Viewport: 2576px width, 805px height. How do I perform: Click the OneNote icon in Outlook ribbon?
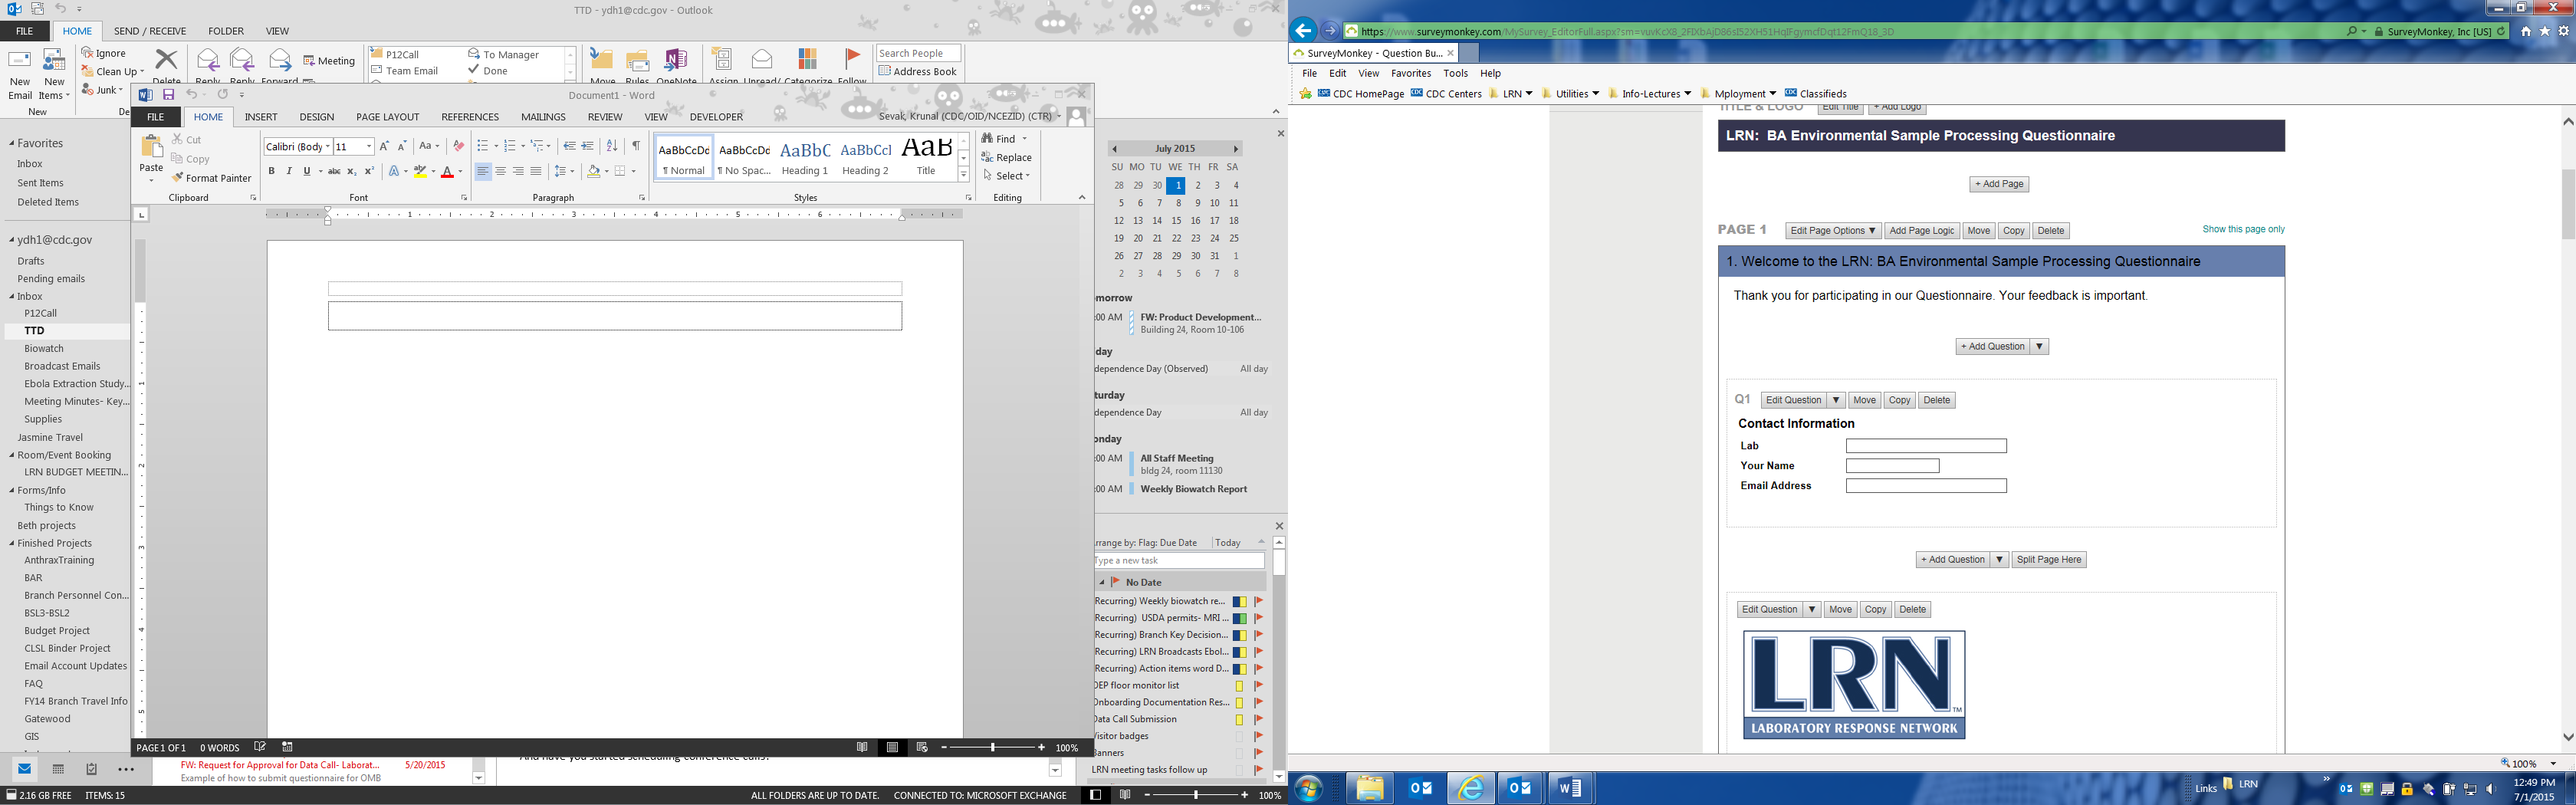coord(676,60)
